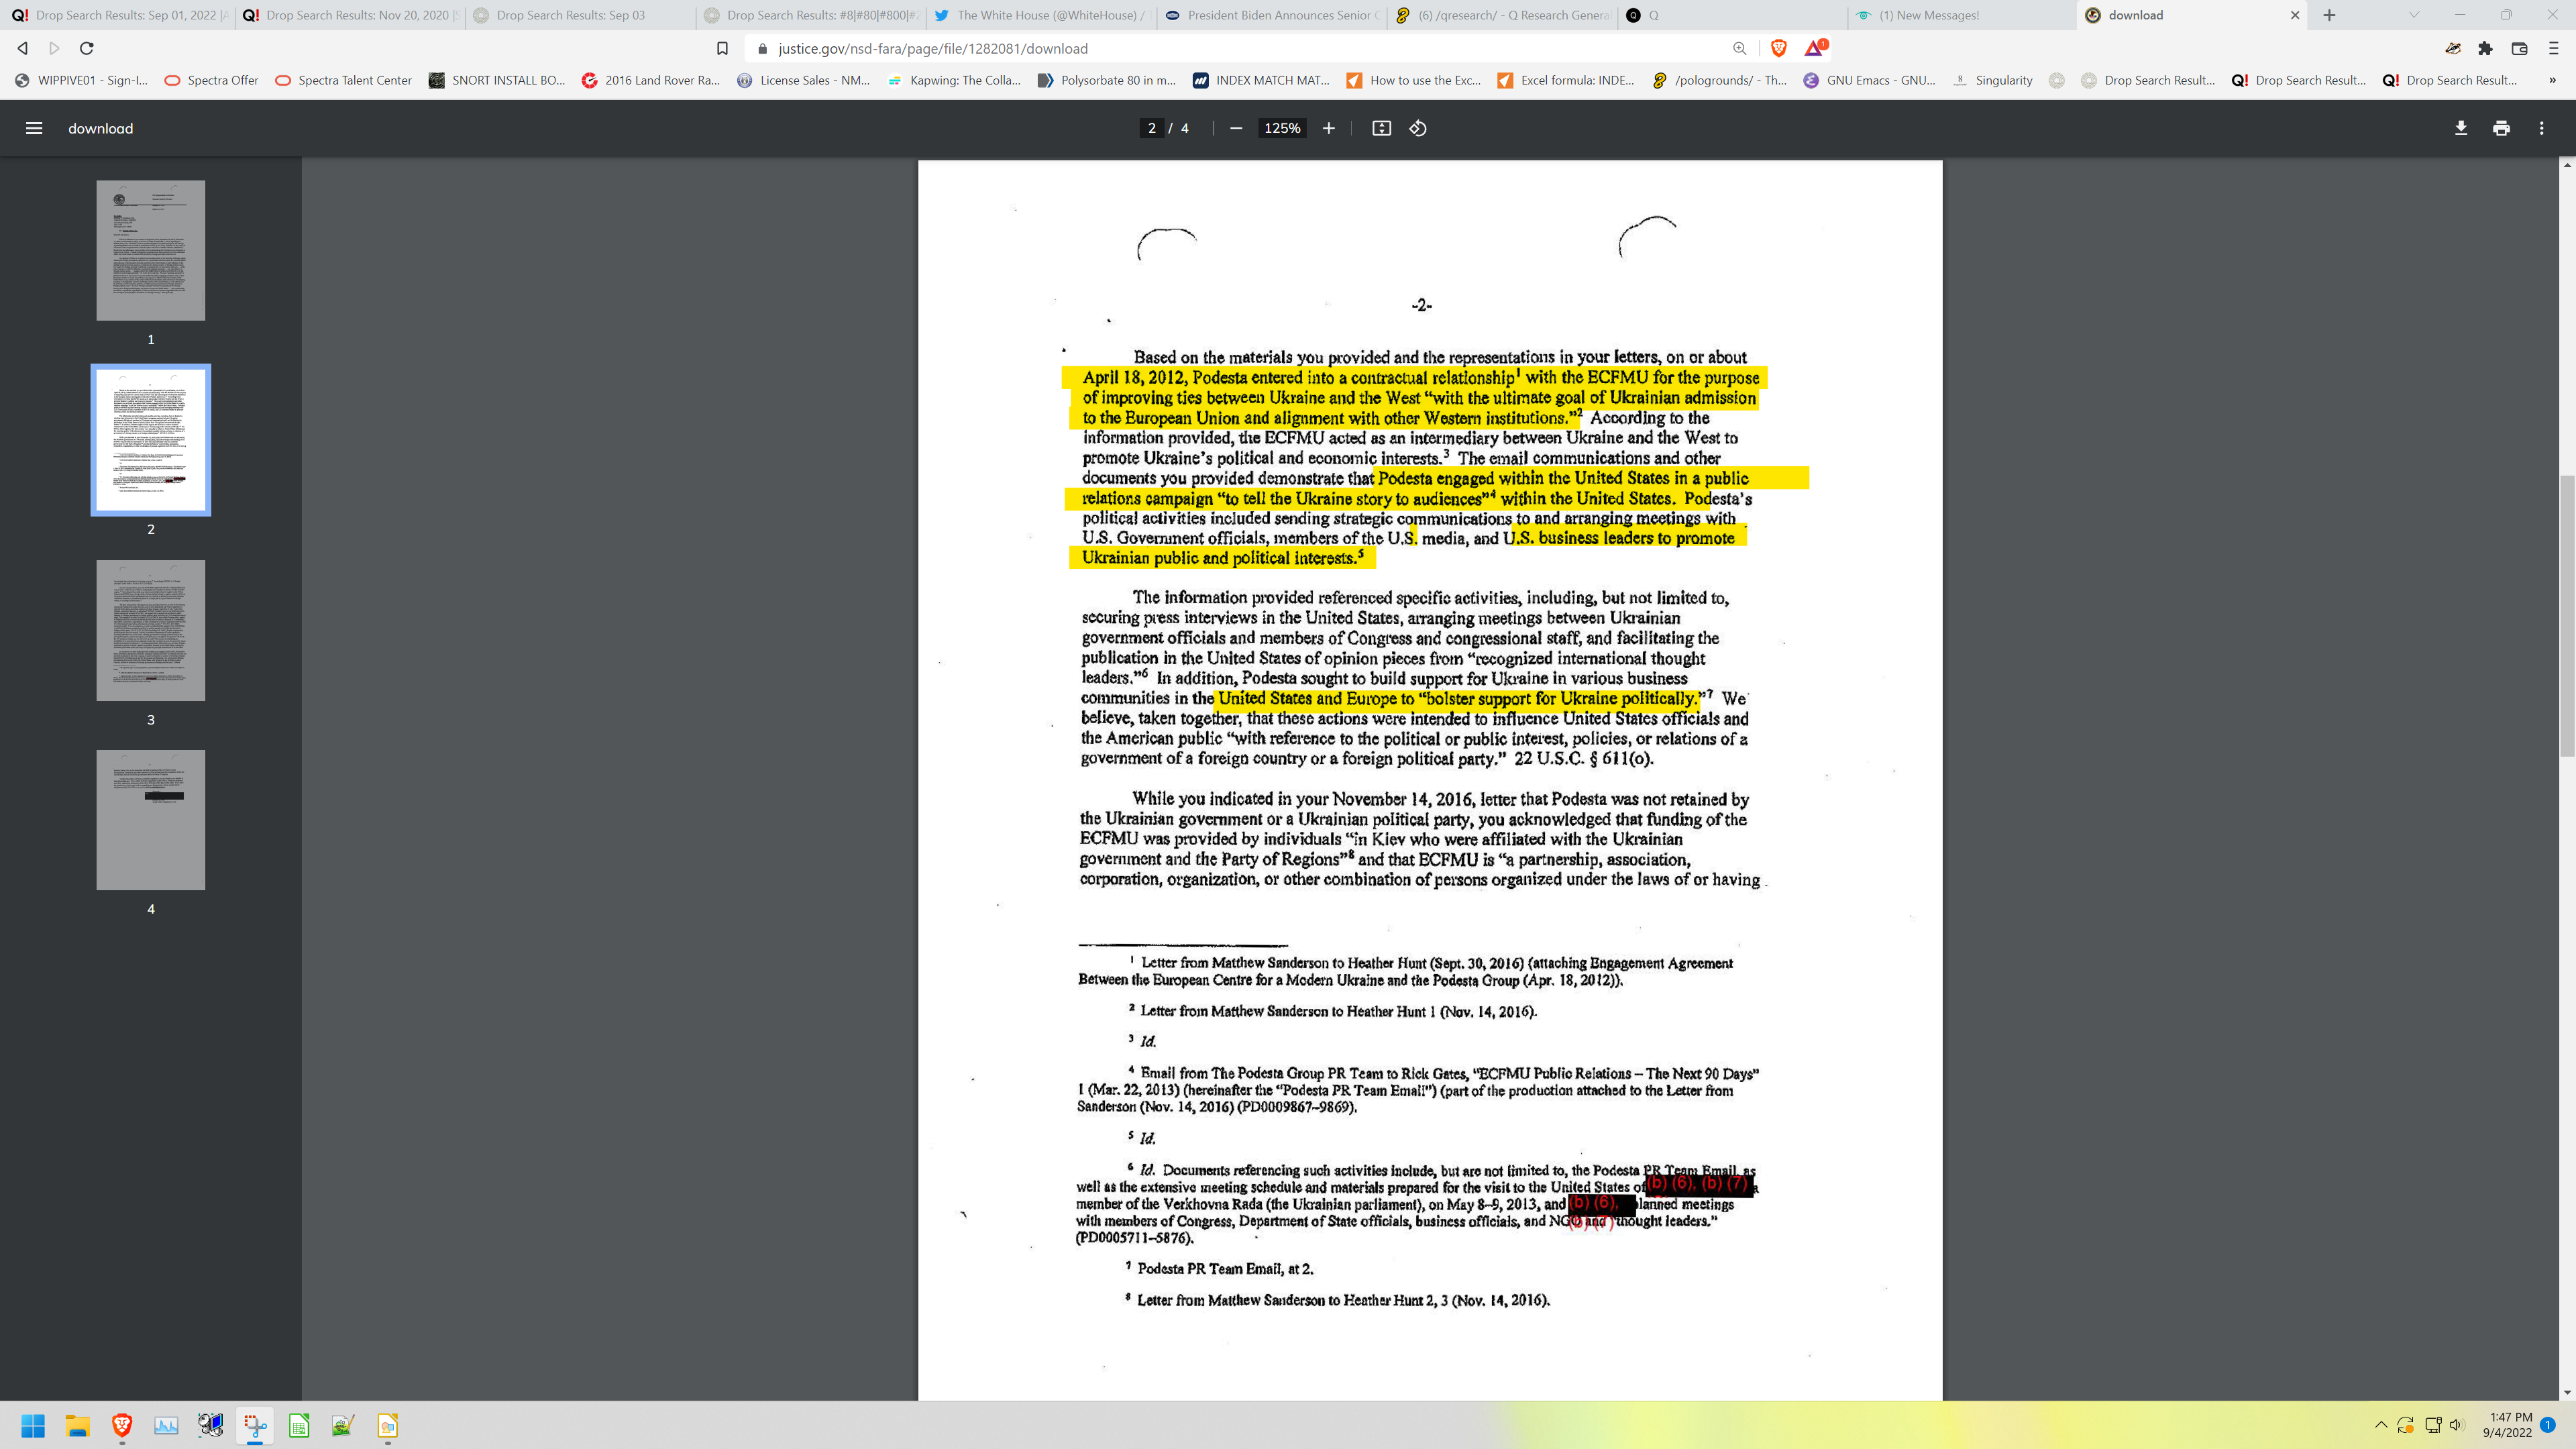Image resolution: width=2576 pixels, height=1449 pixels.
Task: Open File Explorer from the taskbar
Action: pos(77,1426)
